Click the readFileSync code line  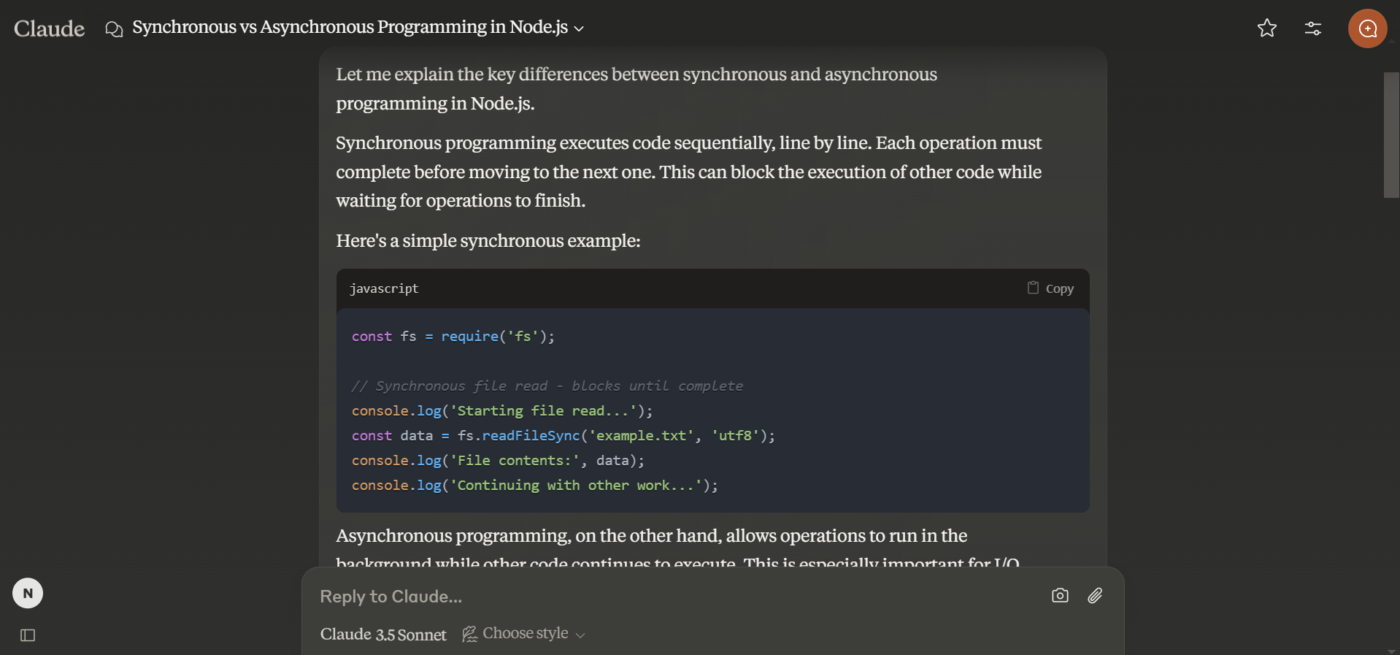pos(563,435)
